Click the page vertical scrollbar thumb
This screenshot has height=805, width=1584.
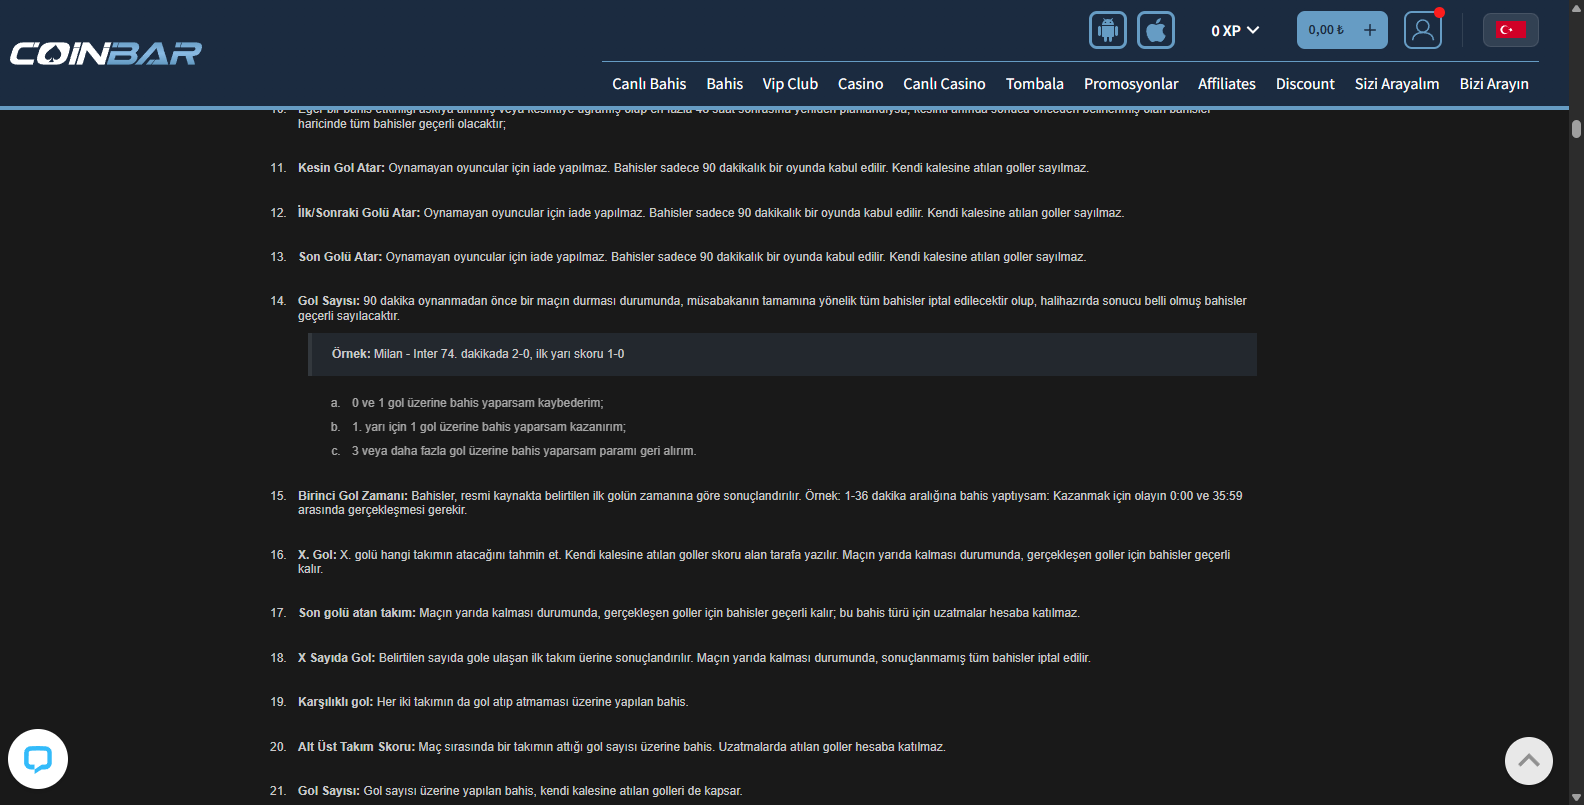[1576, 129]
